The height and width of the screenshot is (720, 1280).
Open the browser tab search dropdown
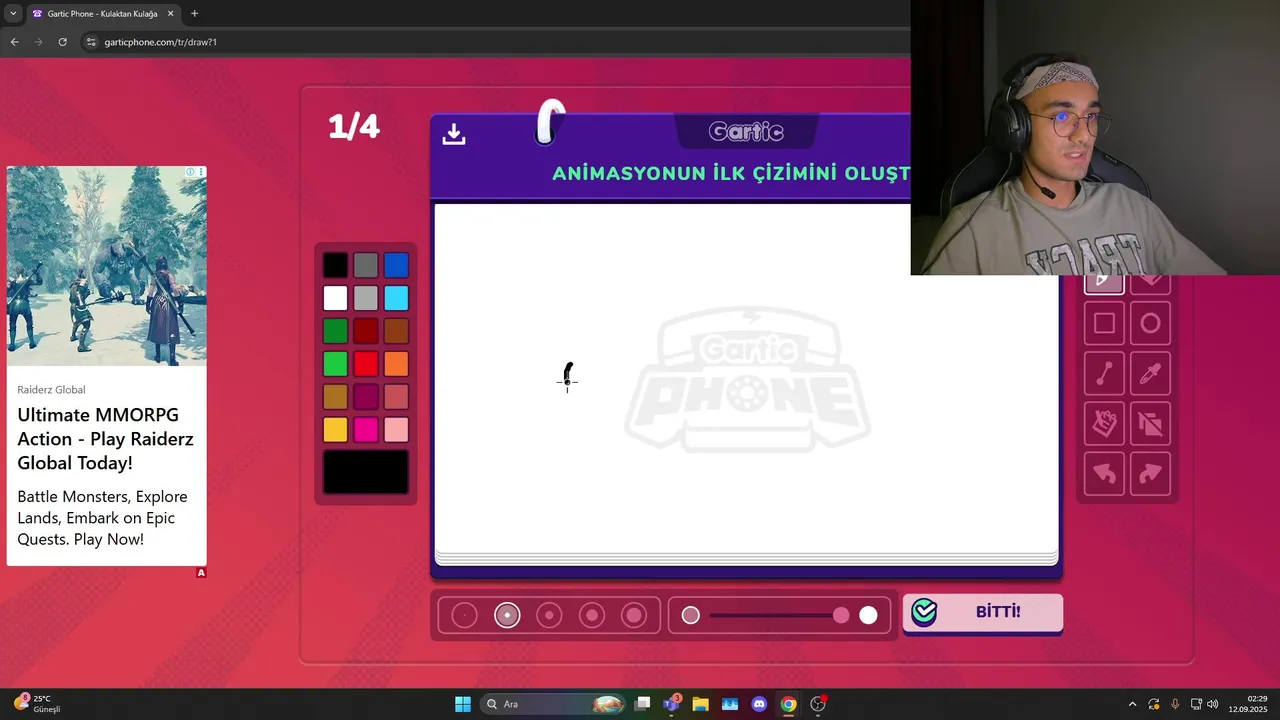(13, 13)
